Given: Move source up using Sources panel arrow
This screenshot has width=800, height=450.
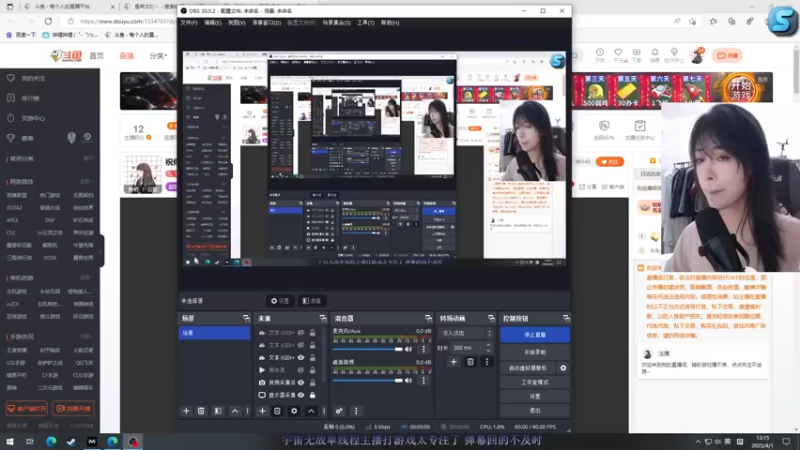Looking at the screenshot, I should pyautogui.click(x=311, y=411).
